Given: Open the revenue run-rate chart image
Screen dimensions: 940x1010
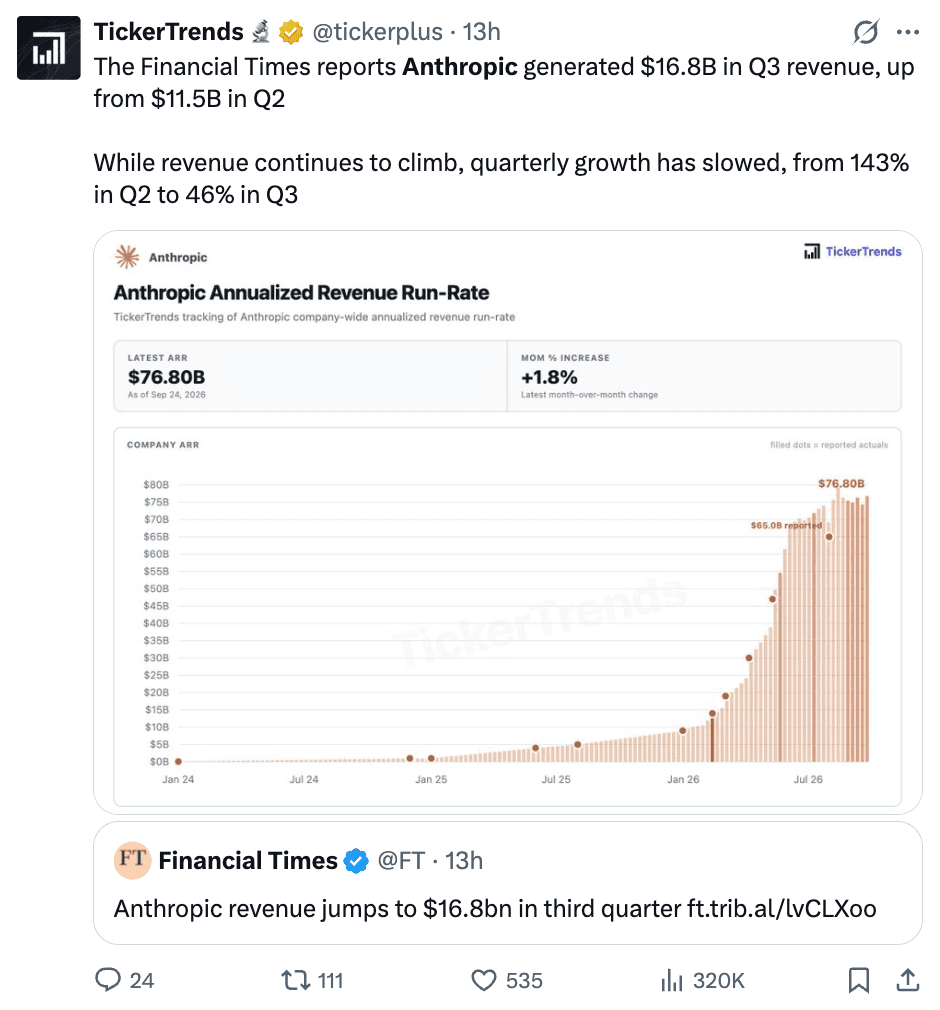Looking at the screenshot, I should pos(508,522).
